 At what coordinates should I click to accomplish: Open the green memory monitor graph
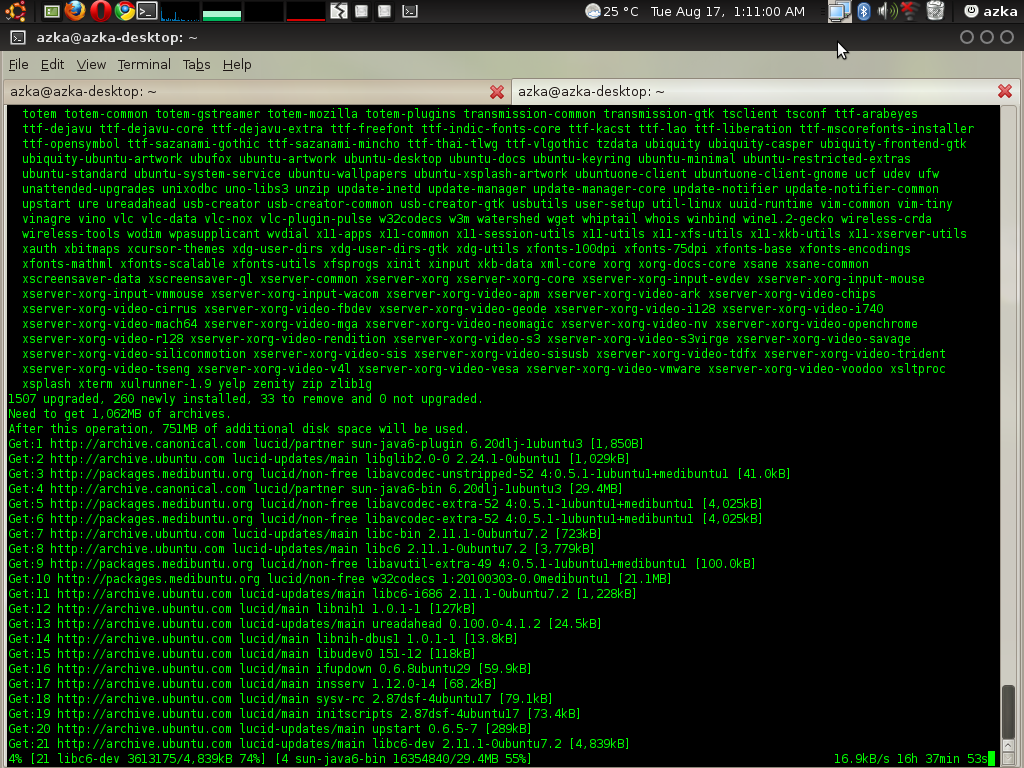[222, 11]
